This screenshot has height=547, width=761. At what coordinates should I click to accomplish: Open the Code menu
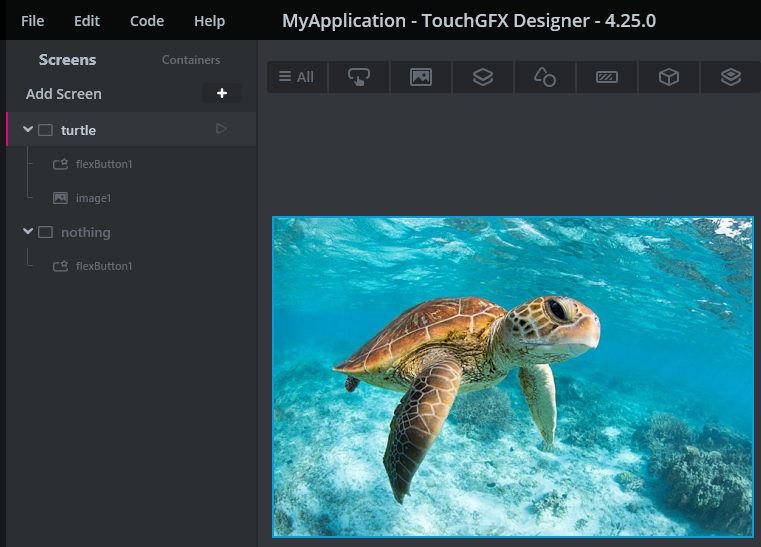click(x=147, y=21)
